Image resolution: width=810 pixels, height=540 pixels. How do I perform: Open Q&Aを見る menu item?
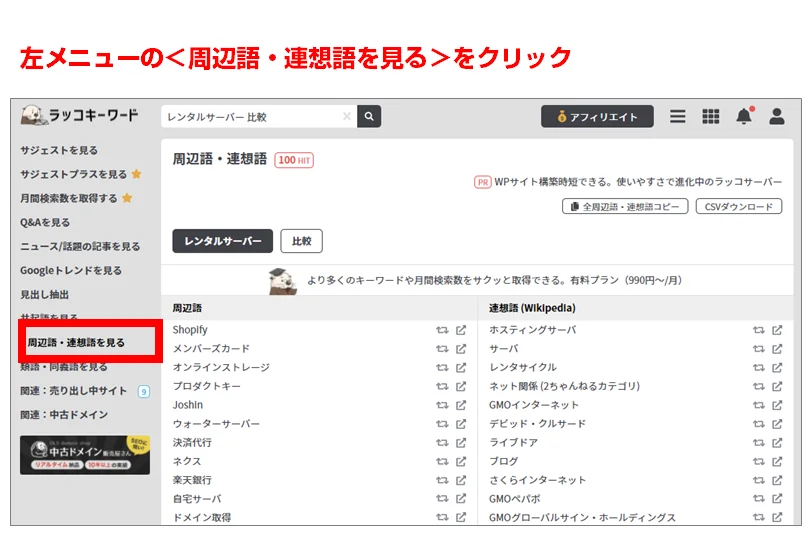pos(45,223)
